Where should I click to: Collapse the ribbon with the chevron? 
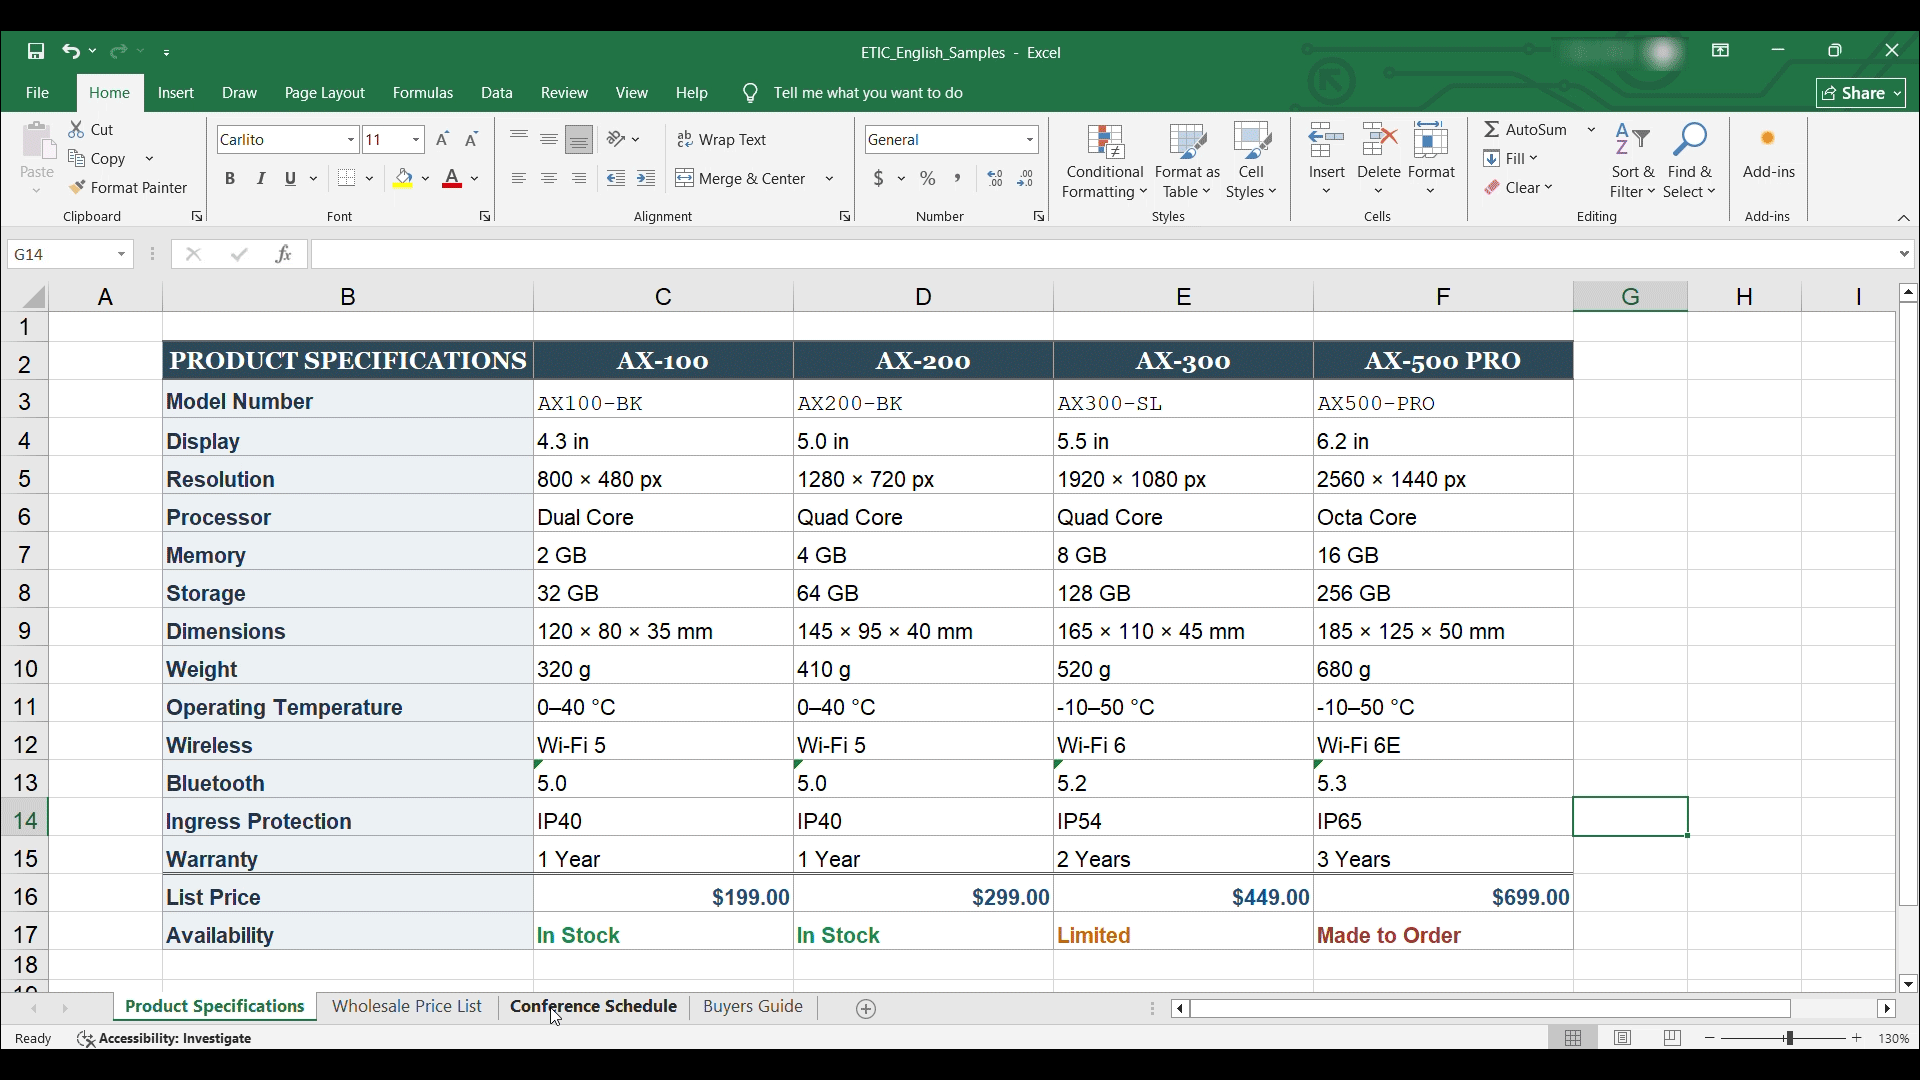point(1904,218)
